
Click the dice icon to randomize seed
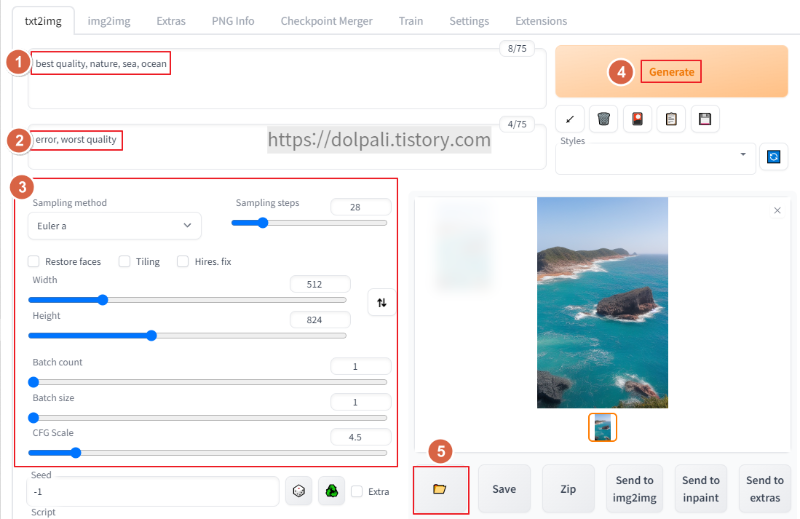pos(298,491)
